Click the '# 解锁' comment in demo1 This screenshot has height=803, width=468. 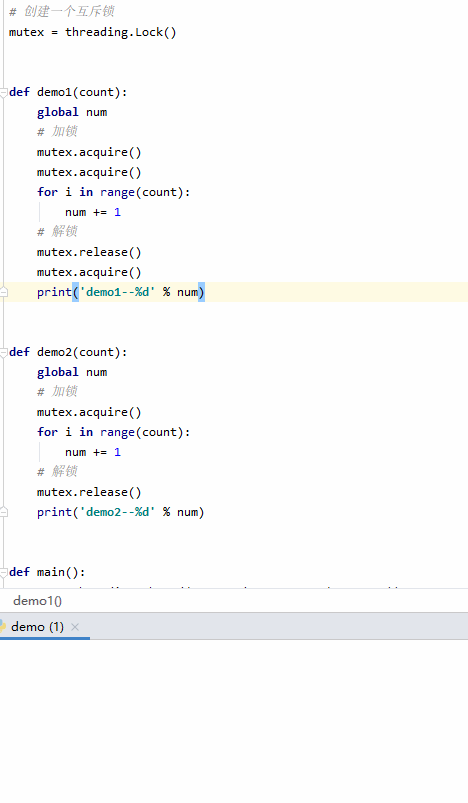57,231
